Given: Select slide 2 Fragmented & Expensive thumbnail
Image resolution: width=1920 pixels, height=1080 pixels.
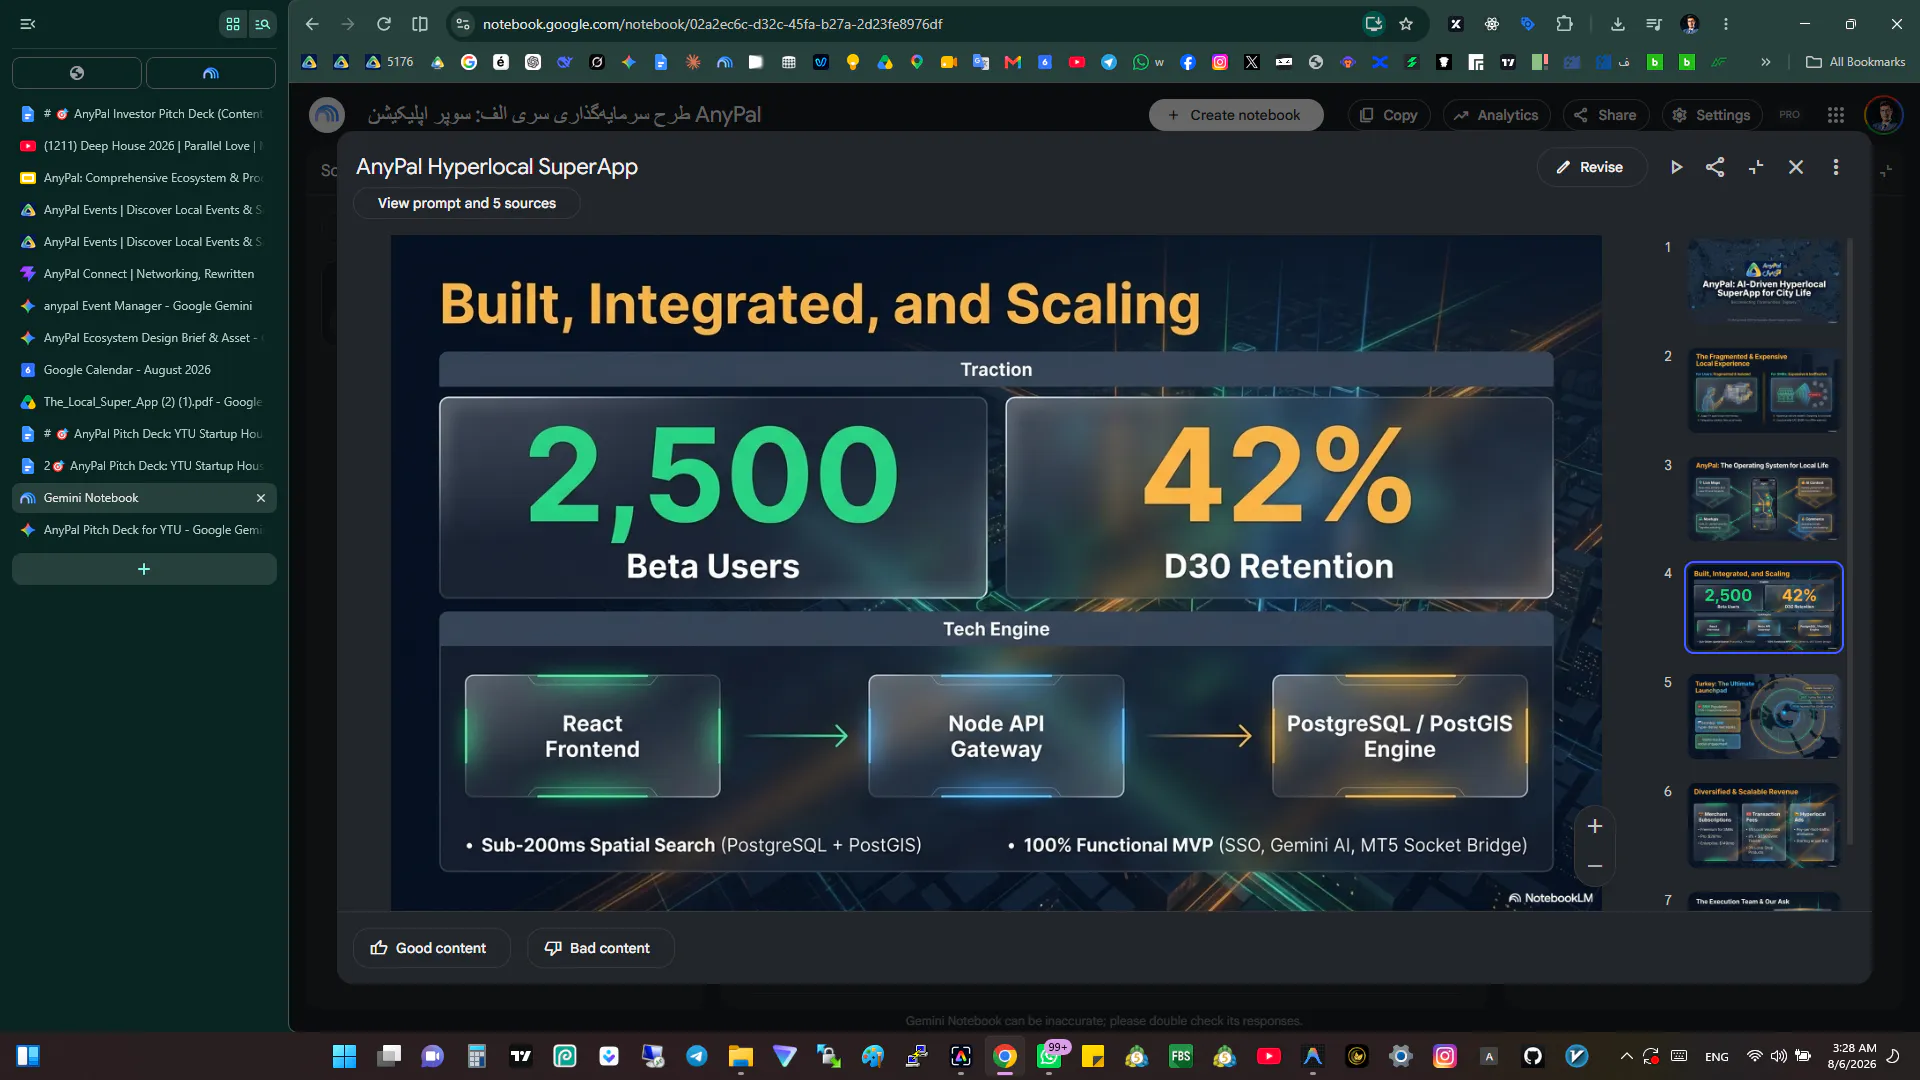Looking at the screenshot, I should 1764,390.
